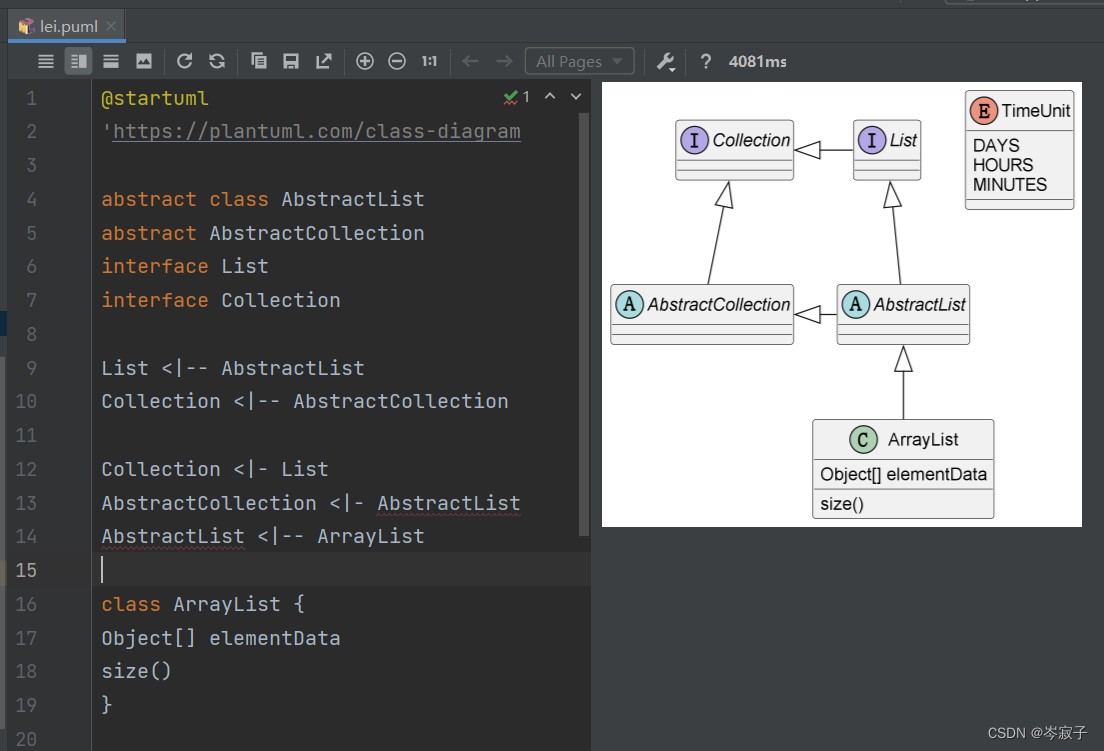Open the plantuml.com class-diagram link
Viewport: 1104px width, 751px height.
(x=316, y=132)
